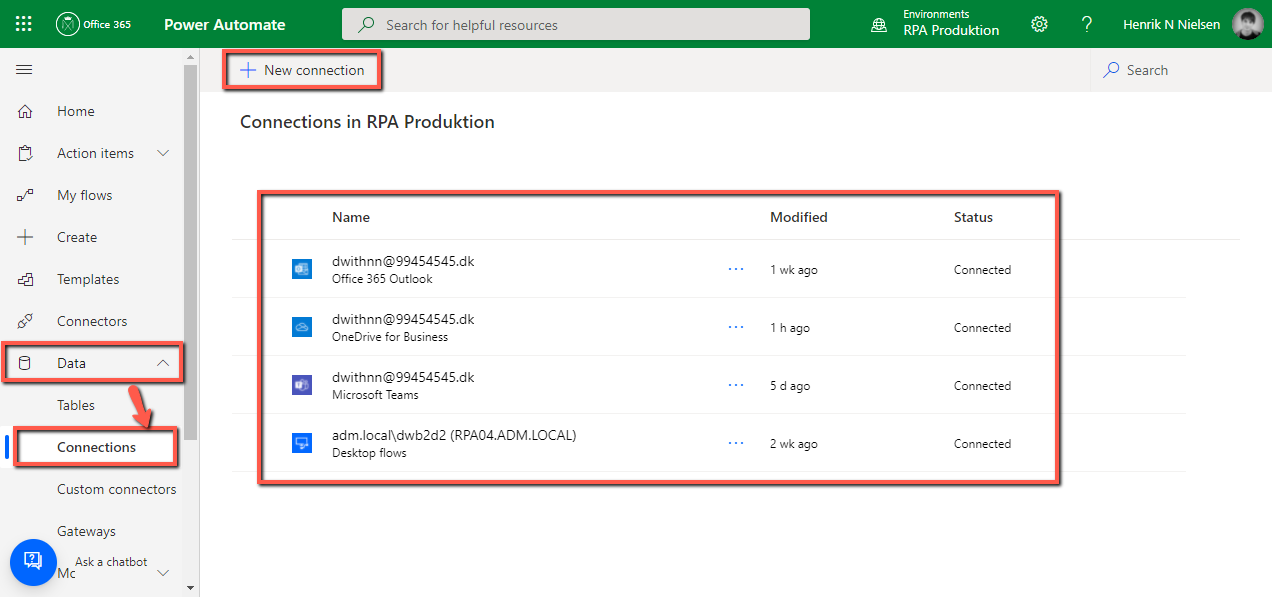Select the Microsoft Teams connection name
1272x597 pixels.
pyautogui.click(x=403, y=378)
